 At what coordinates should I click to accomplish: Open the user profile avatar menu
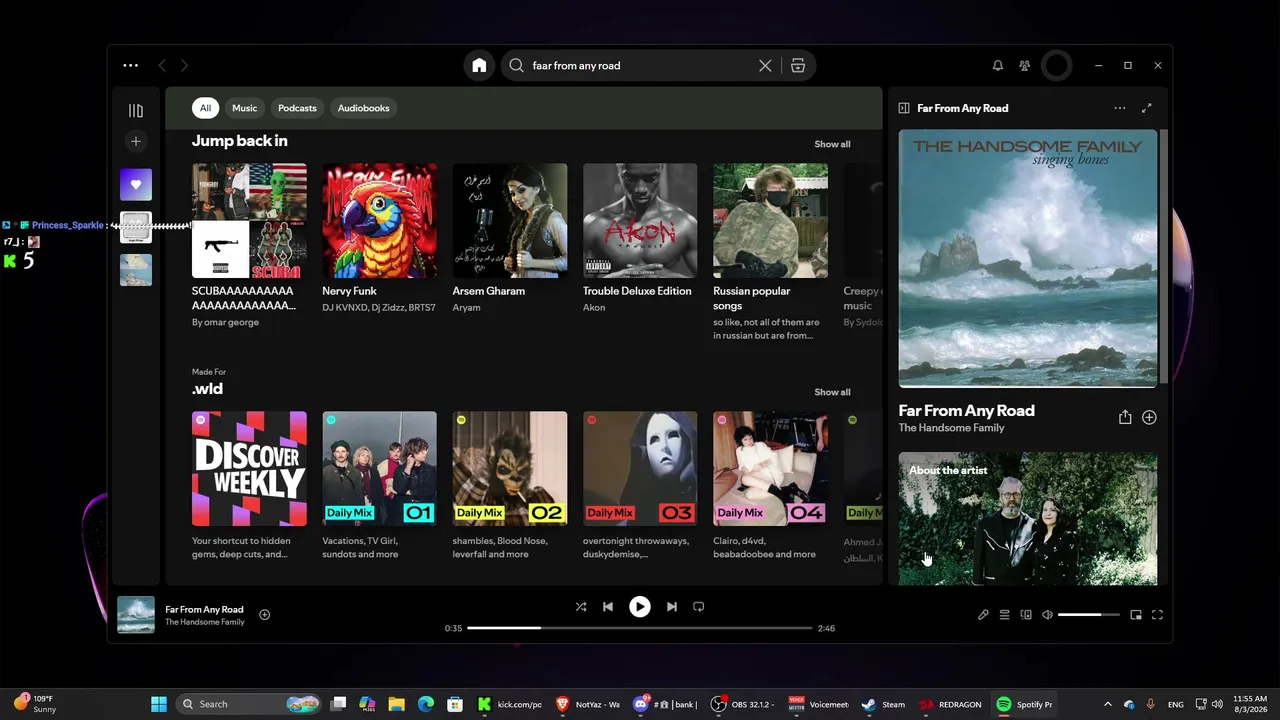click(x=1056, y=65)
